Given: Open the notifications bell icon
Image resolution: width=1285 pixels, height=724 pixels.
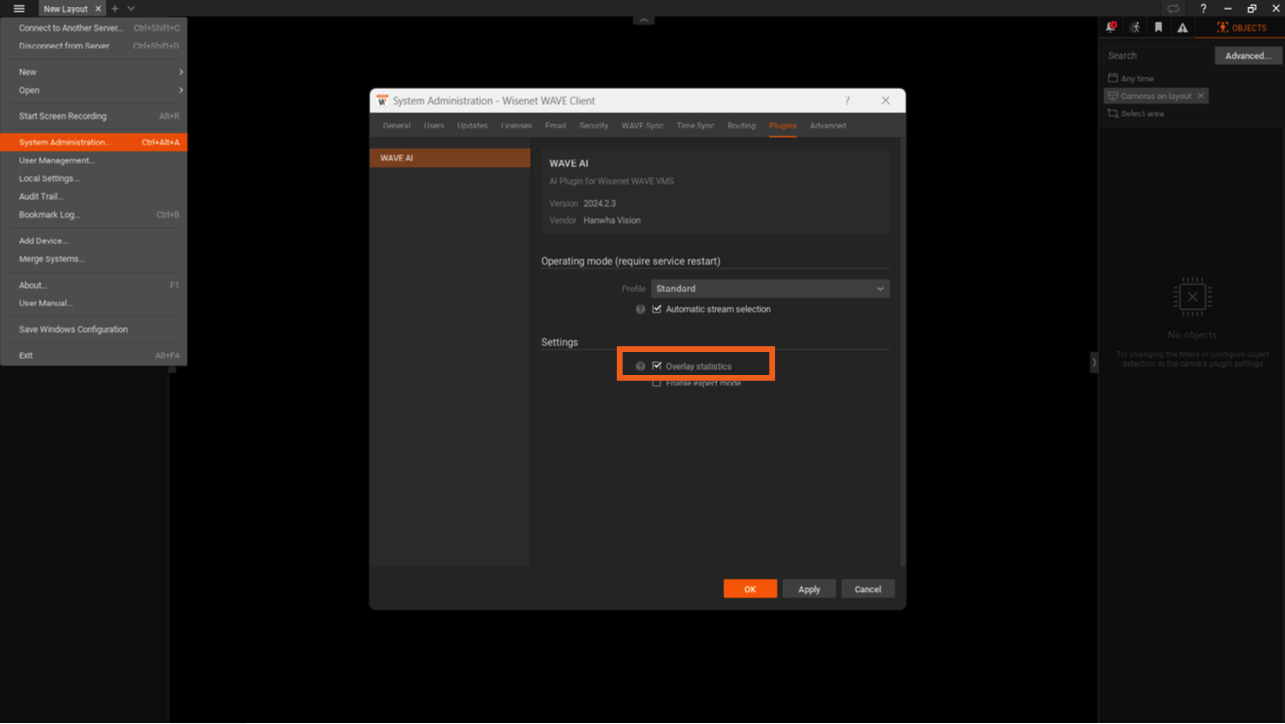Looking at the screenshot, I should [1111, 27].
